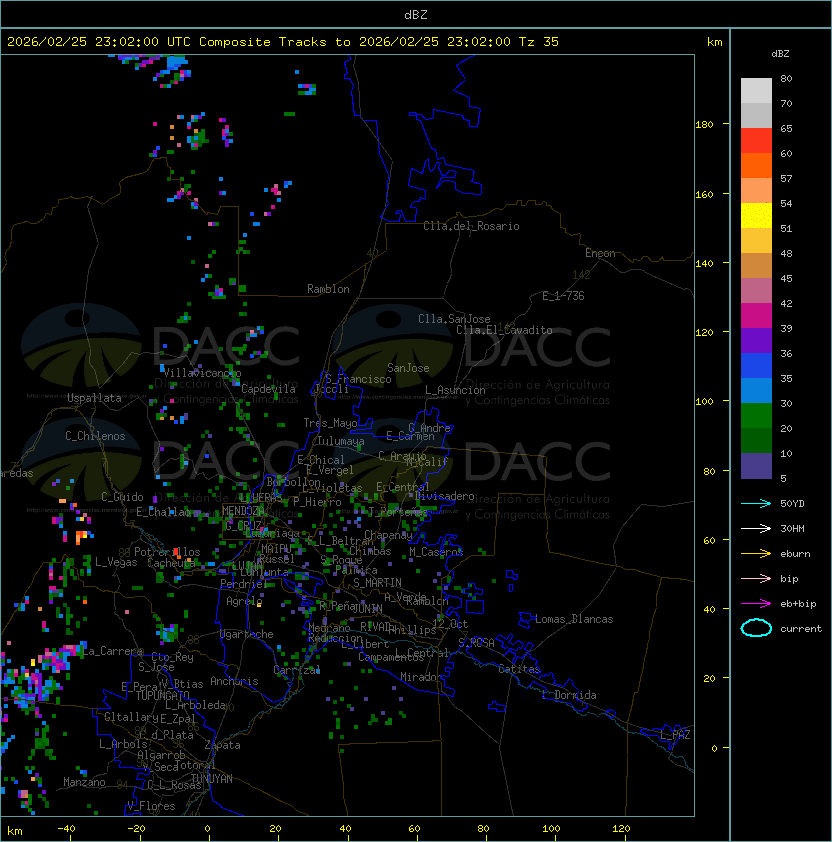Click the Mirador map label
This screenshot has width=832, height=842.
point(422,677)
